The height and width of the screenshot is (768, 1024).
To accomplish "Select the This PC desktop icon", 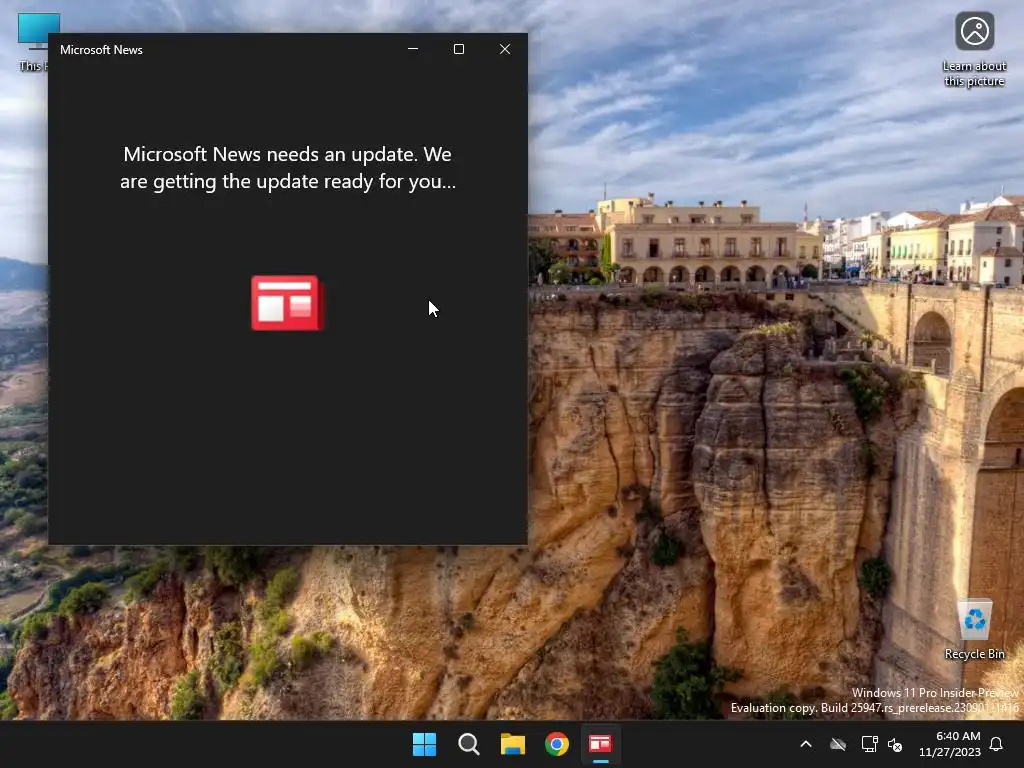I will pos(34,41).
